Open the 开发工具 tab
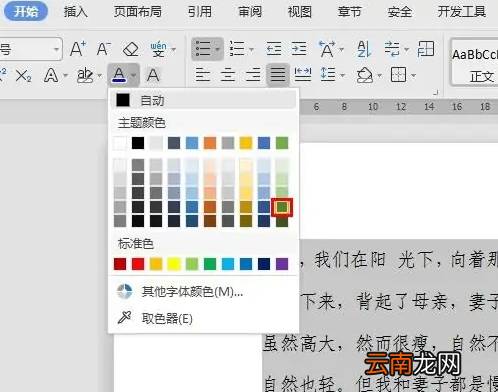The height and width of the screenshot is (392, 498). click(462, 12)
